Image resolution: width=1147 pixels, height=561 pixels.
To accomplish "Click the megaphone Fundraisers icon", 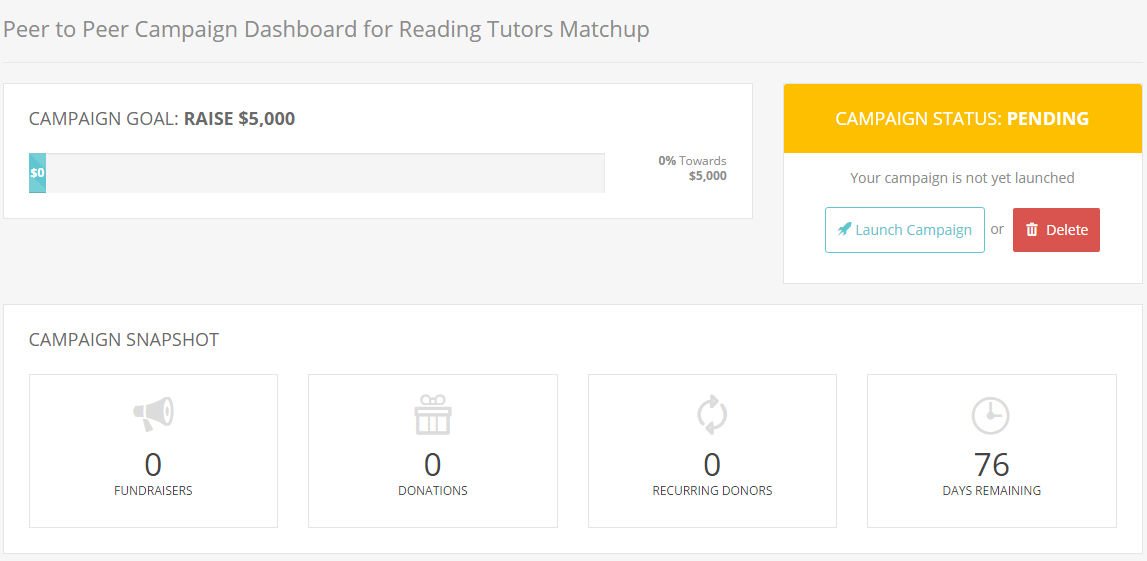I will click(x=154, y=414).
